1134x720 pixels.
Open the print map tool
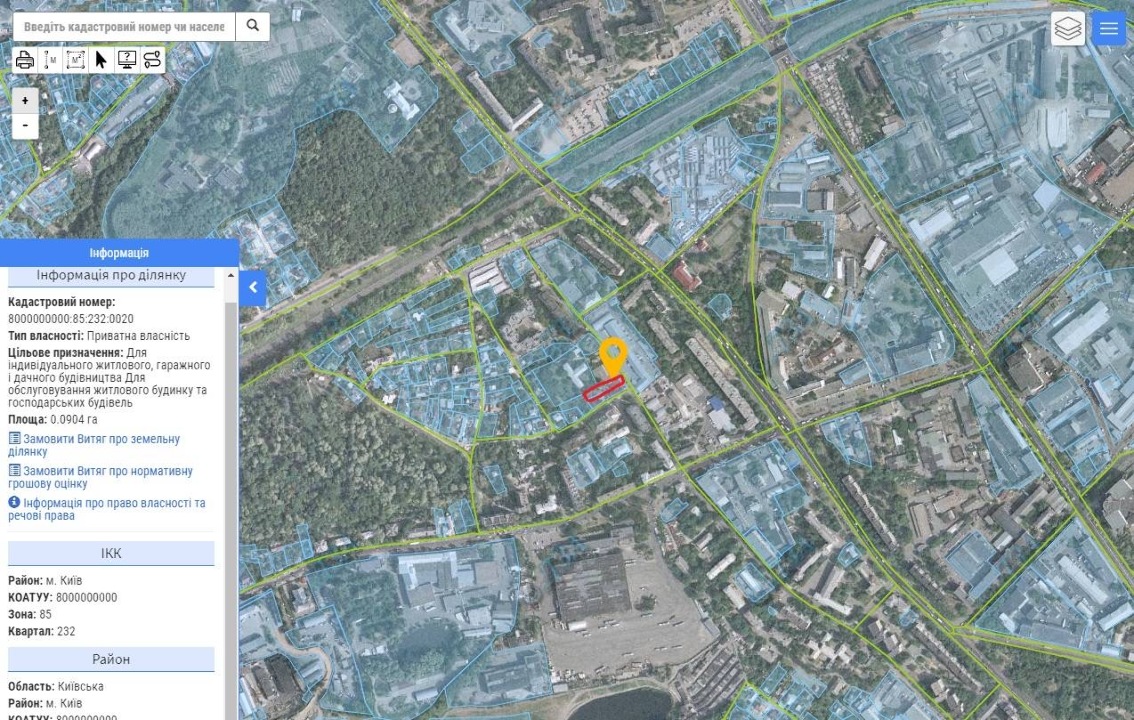[25, 60]
